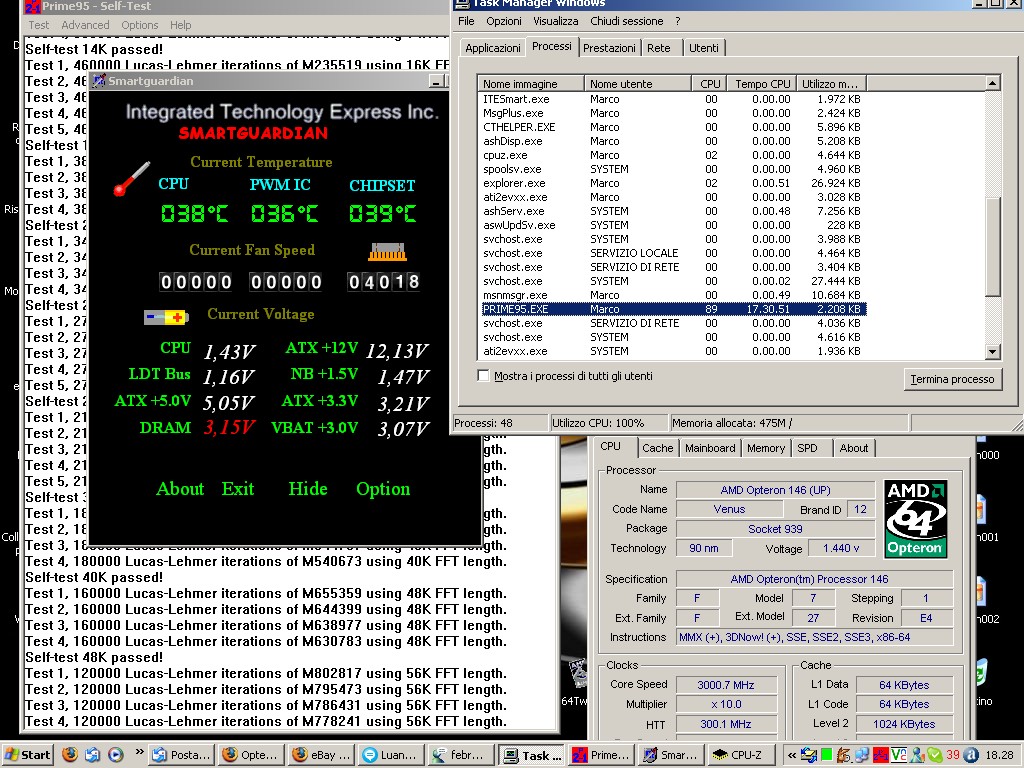Screen dimensions: 1024x768
Task: Click the Prime95 title bar icon
Action: 33,7
